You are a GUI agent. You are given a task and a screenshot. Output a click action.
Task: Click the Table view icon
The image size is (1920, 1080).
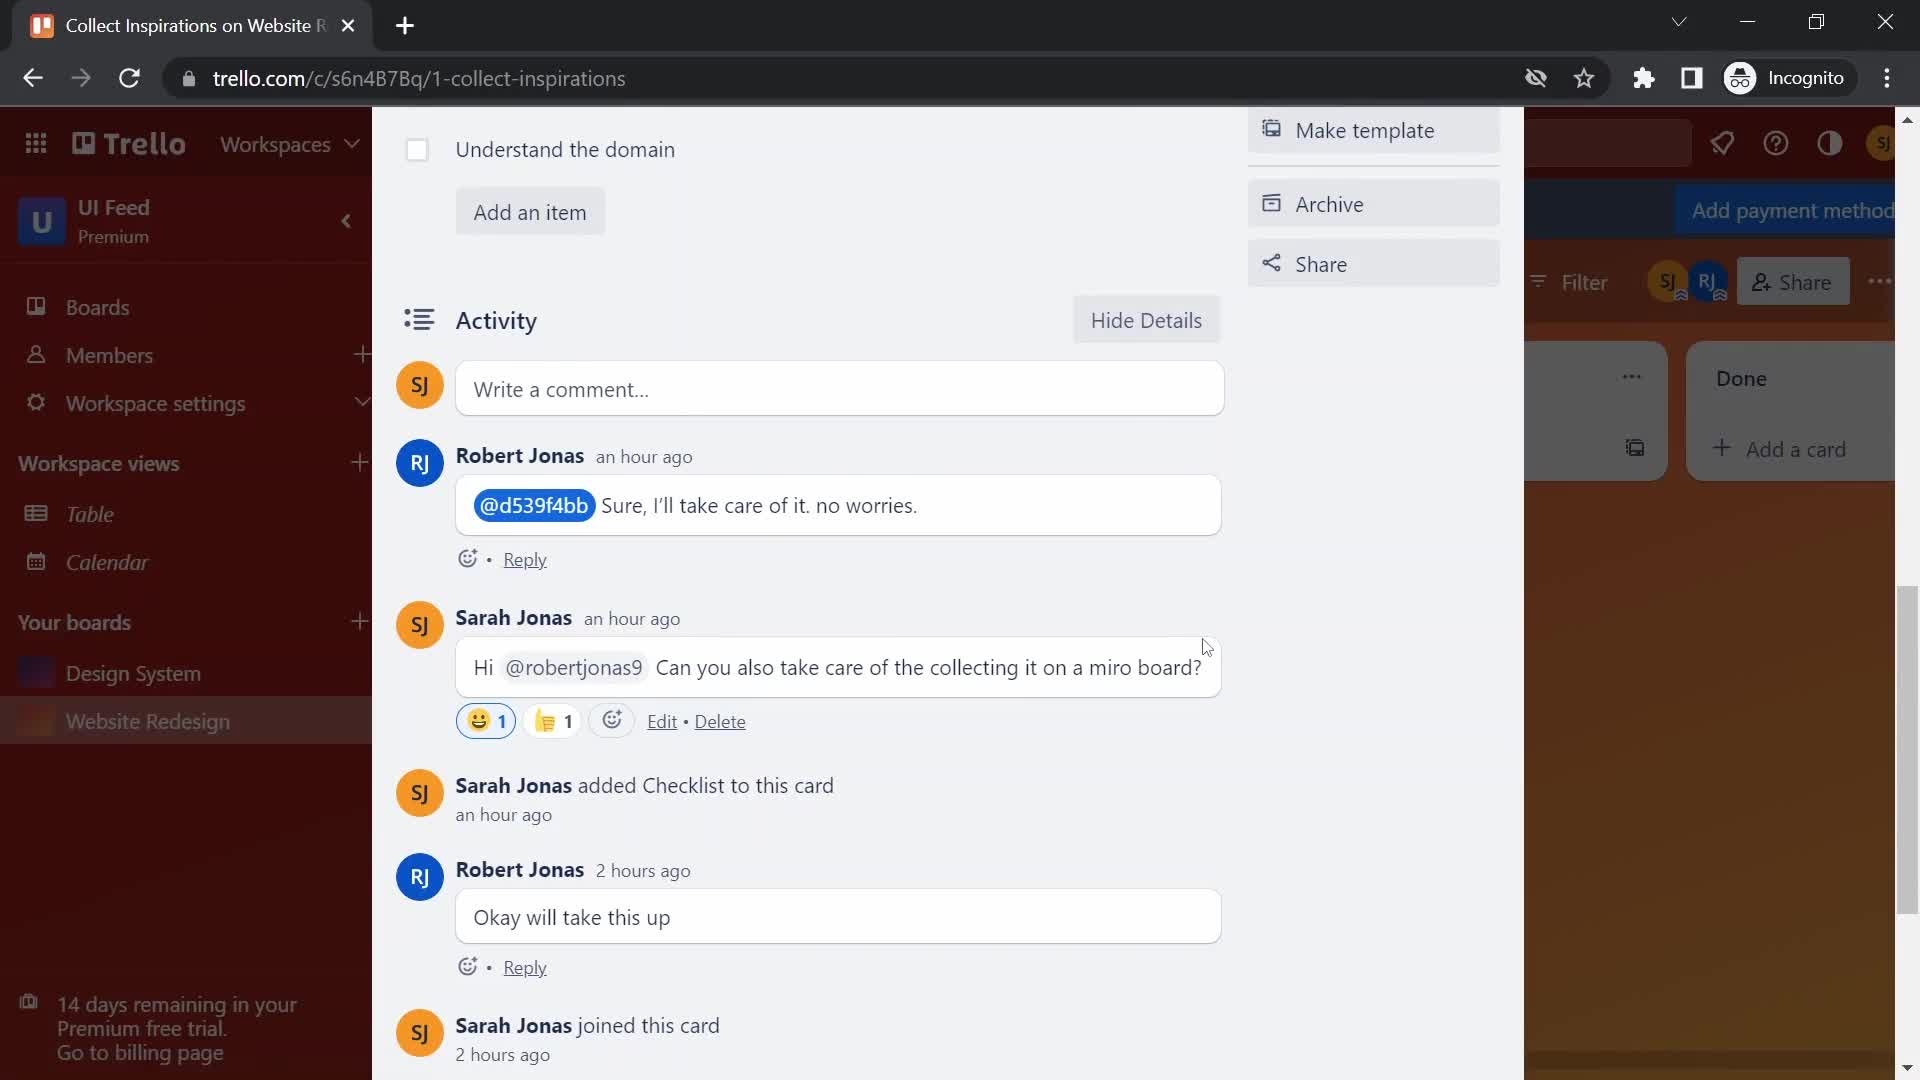click(36, 513)
